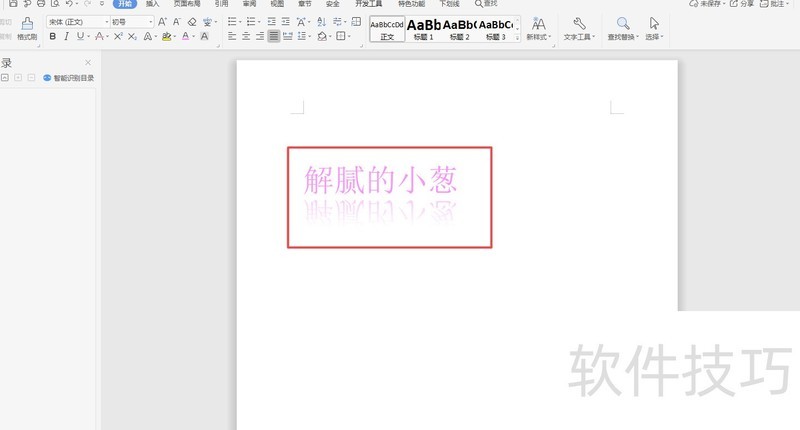
Task: Switch to the 开发工具 (Developer) tab
Action: [x=368, y=4]
